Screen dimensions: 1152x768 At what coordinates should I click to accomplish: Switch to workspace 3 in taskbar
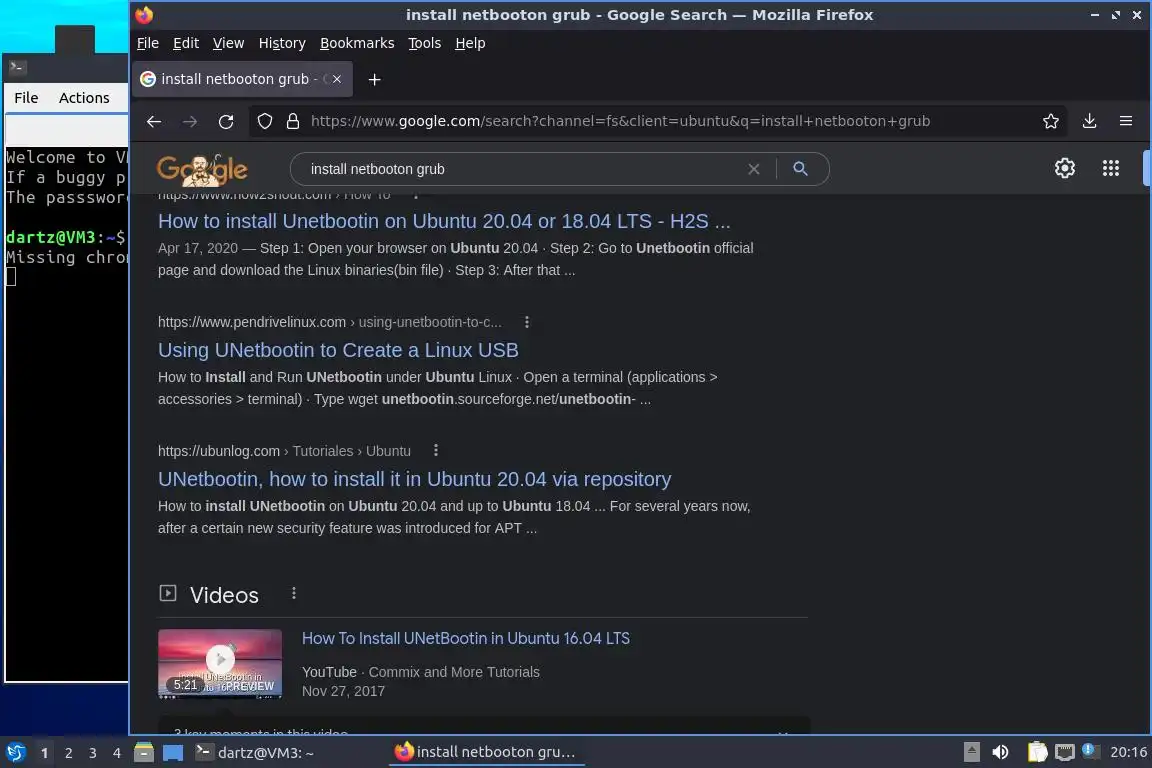pos(93,753)
